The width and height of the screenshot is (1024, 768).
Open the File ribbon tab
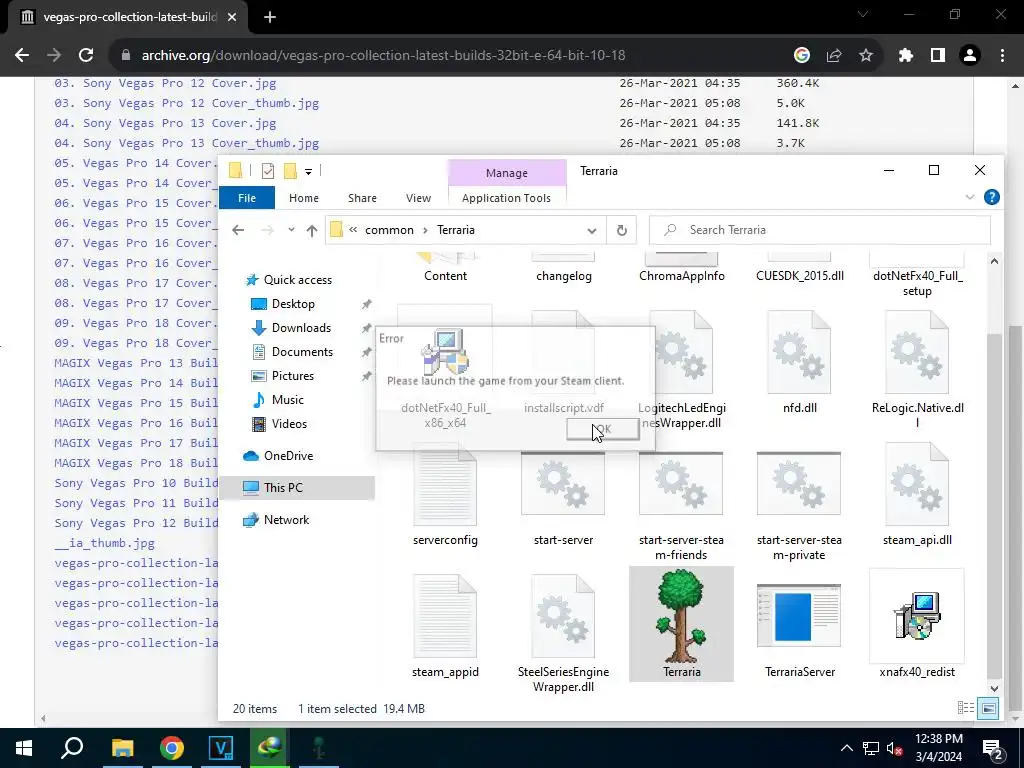click(x=247, y=198)
